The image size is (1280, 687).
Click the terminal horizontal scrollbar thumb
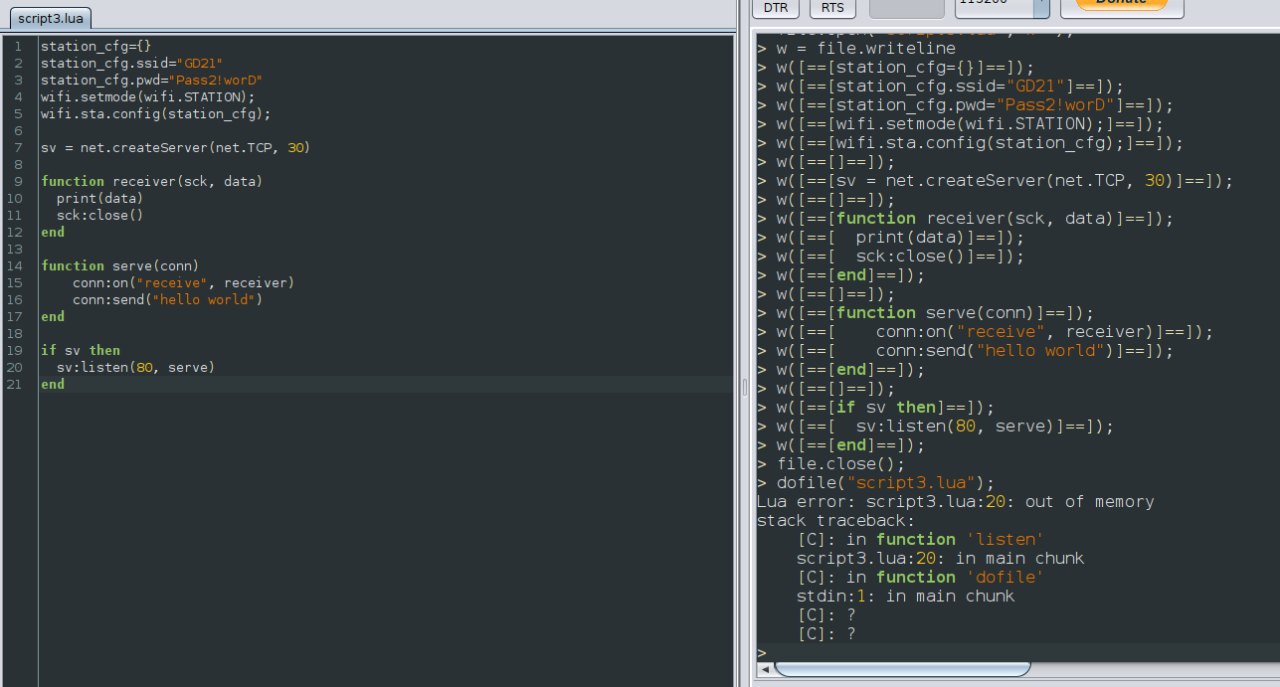(902, 669)
